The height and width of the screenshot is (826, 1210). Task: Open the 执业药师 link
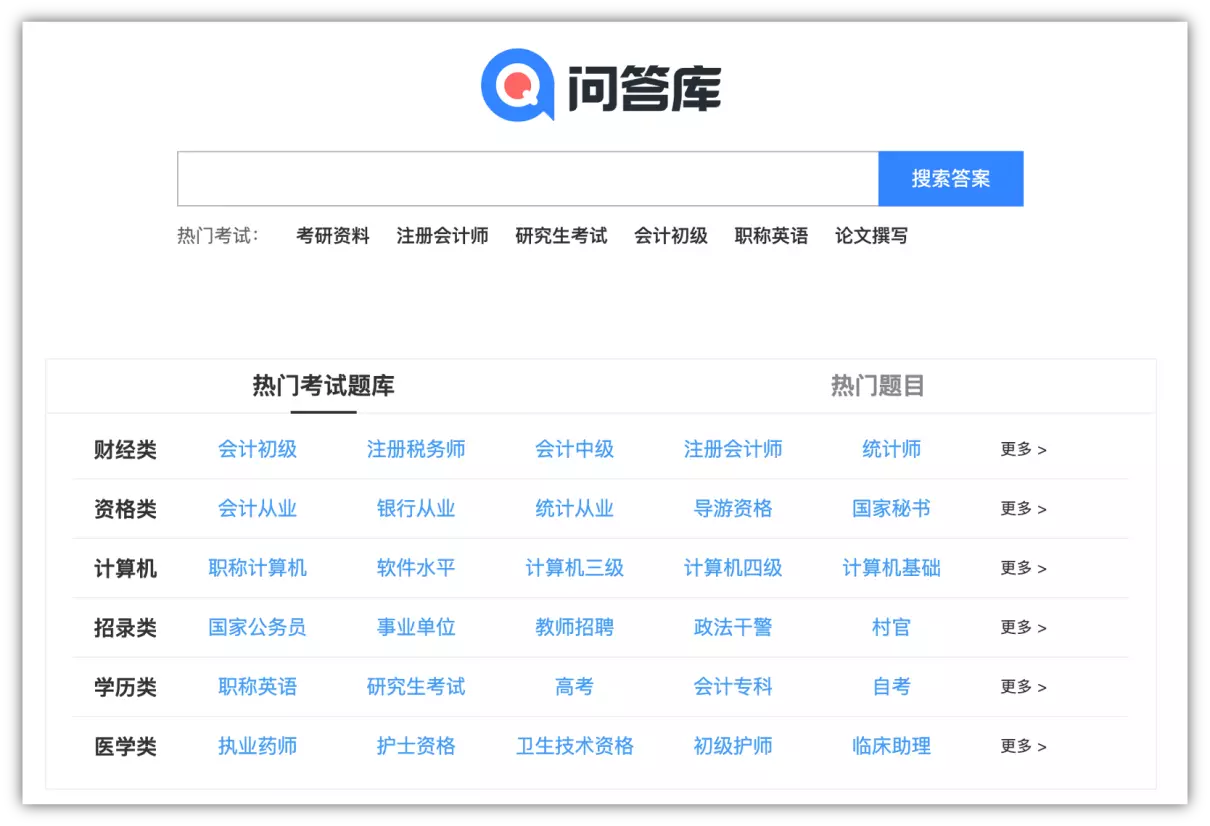(x=258, y=746)
